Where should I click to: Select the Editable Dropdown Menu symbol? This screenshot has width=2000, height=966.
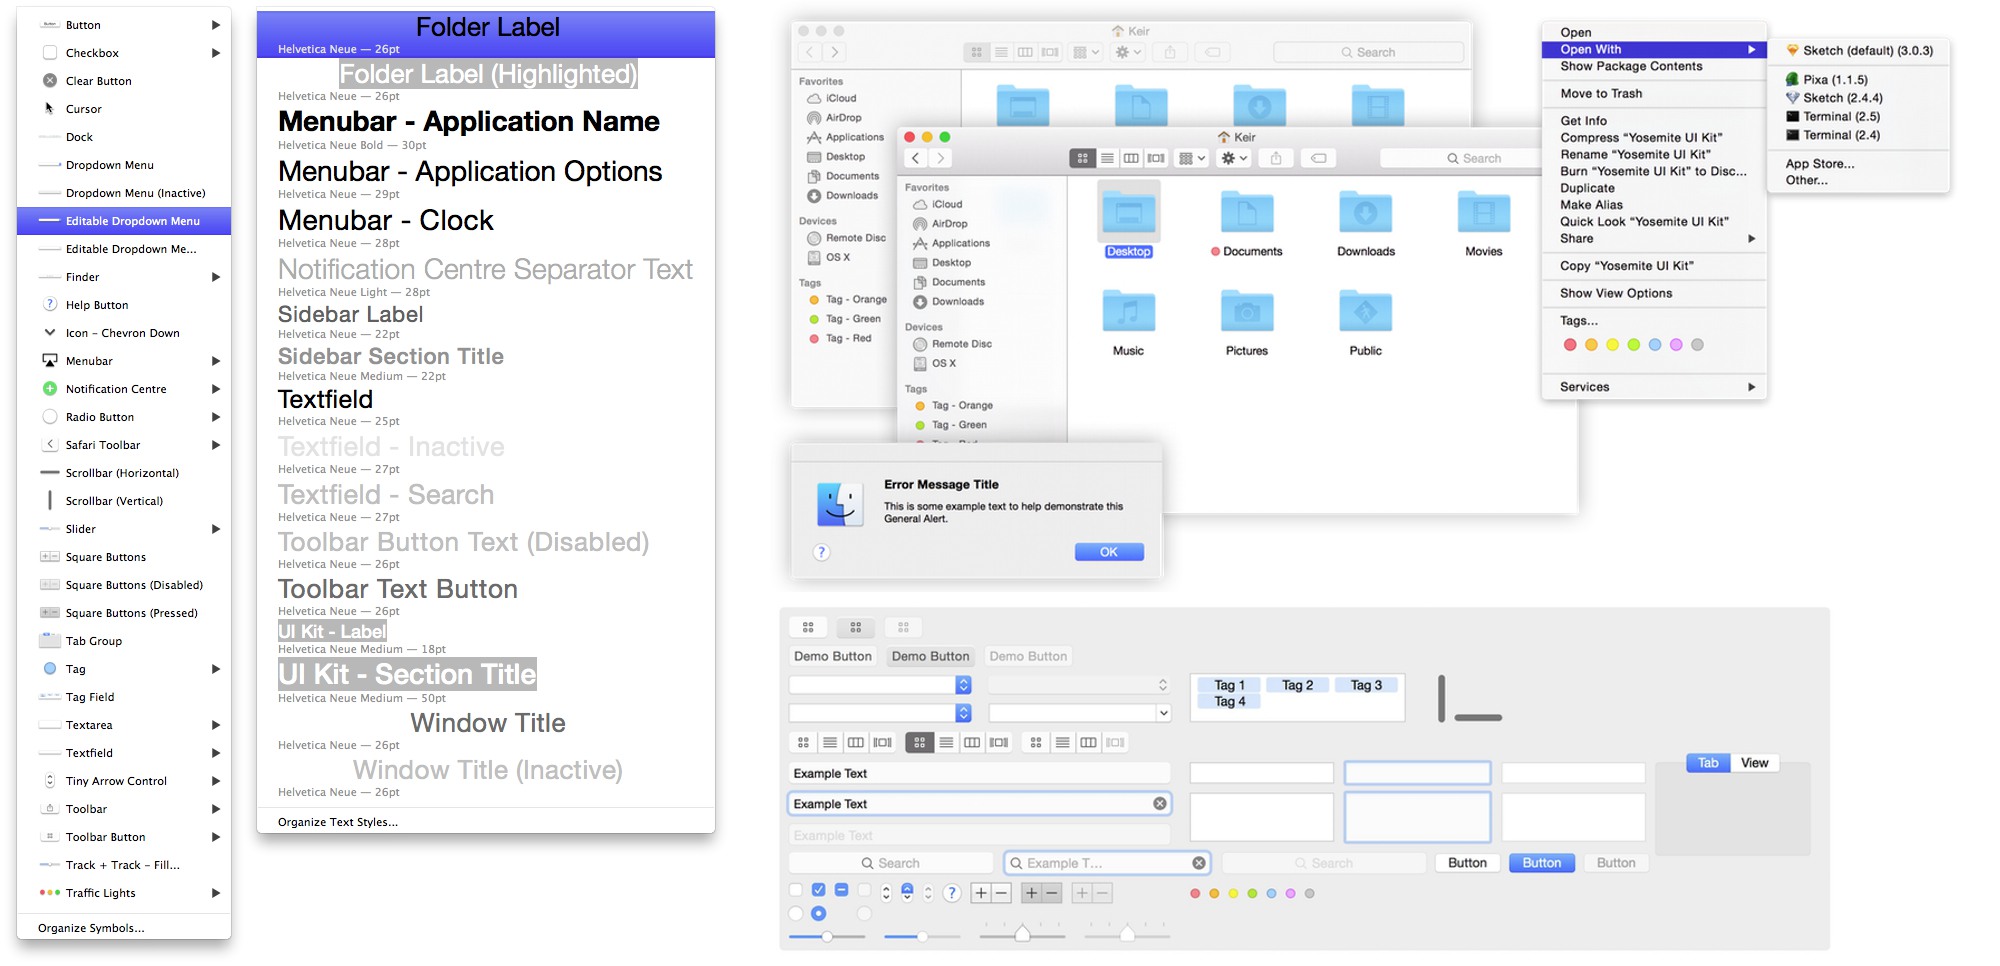124,221
